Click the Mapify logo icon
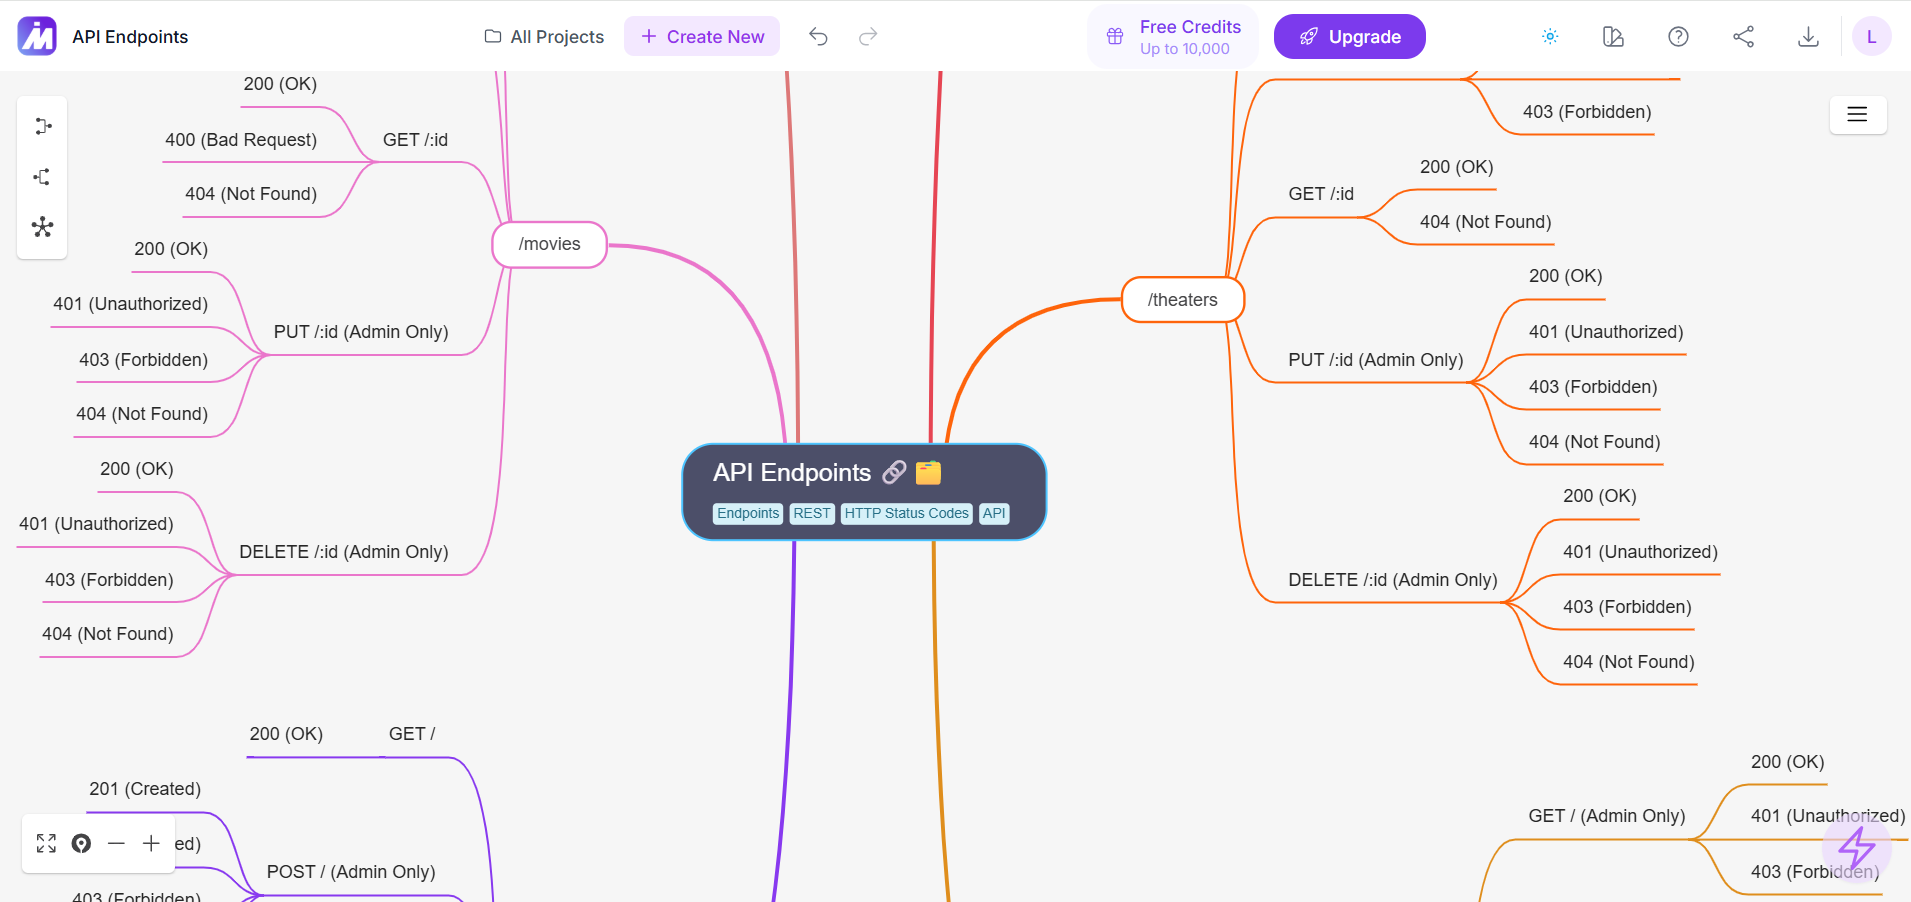Image resolution: width=1911 pixels, height=902 pixels. pos(37,36)
